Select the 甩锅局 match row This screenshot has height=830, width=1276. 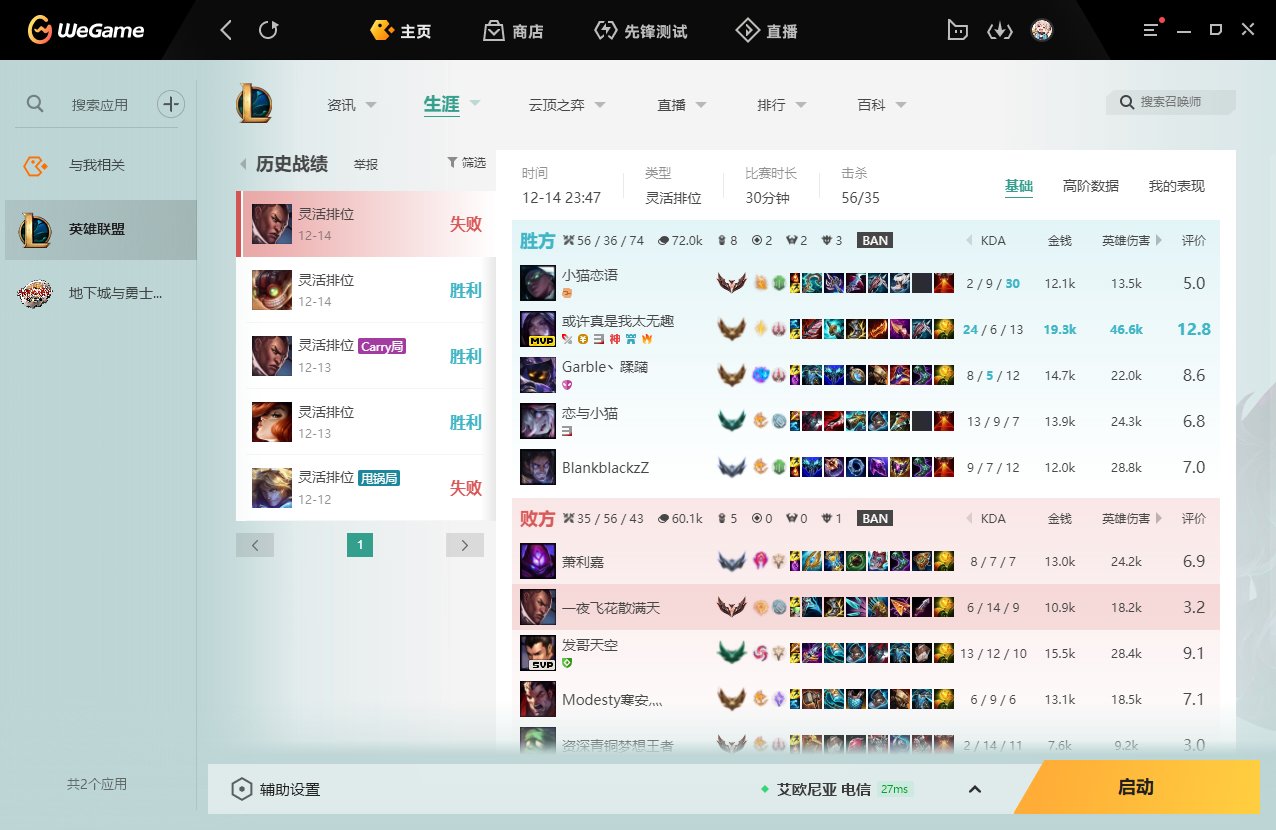pyautogui.click(x=366, y=488)
